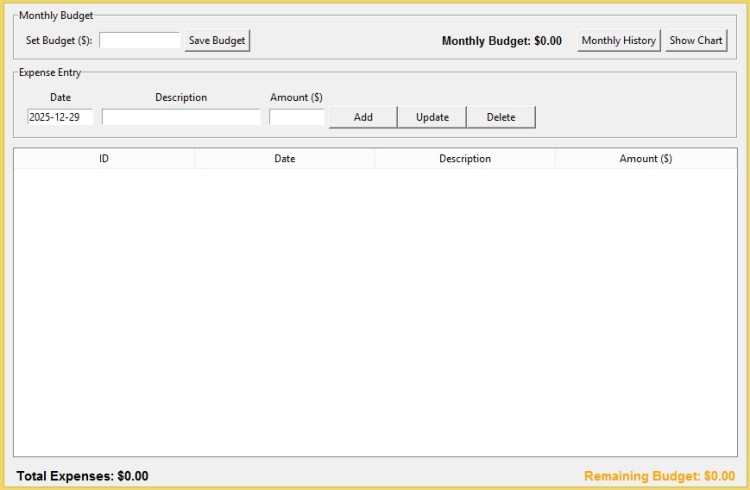Click the "Set Budget ($):" label

[x=59, y=41]
